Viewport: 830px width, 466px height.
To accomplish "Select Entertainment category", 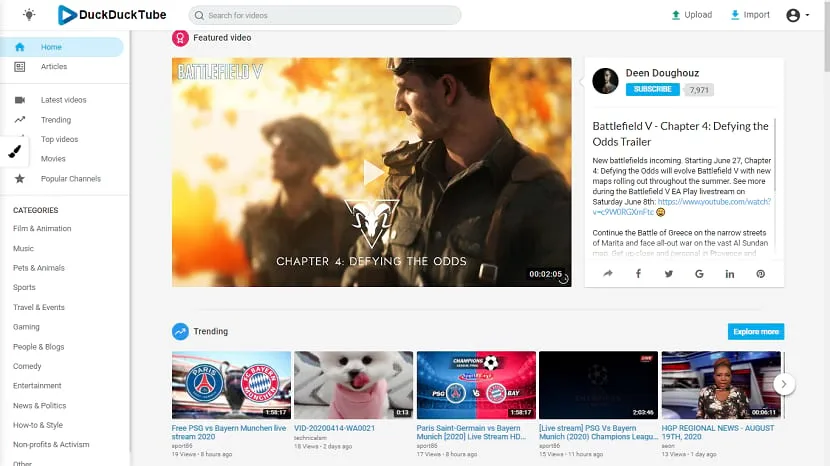I will (x=37, y=386).
